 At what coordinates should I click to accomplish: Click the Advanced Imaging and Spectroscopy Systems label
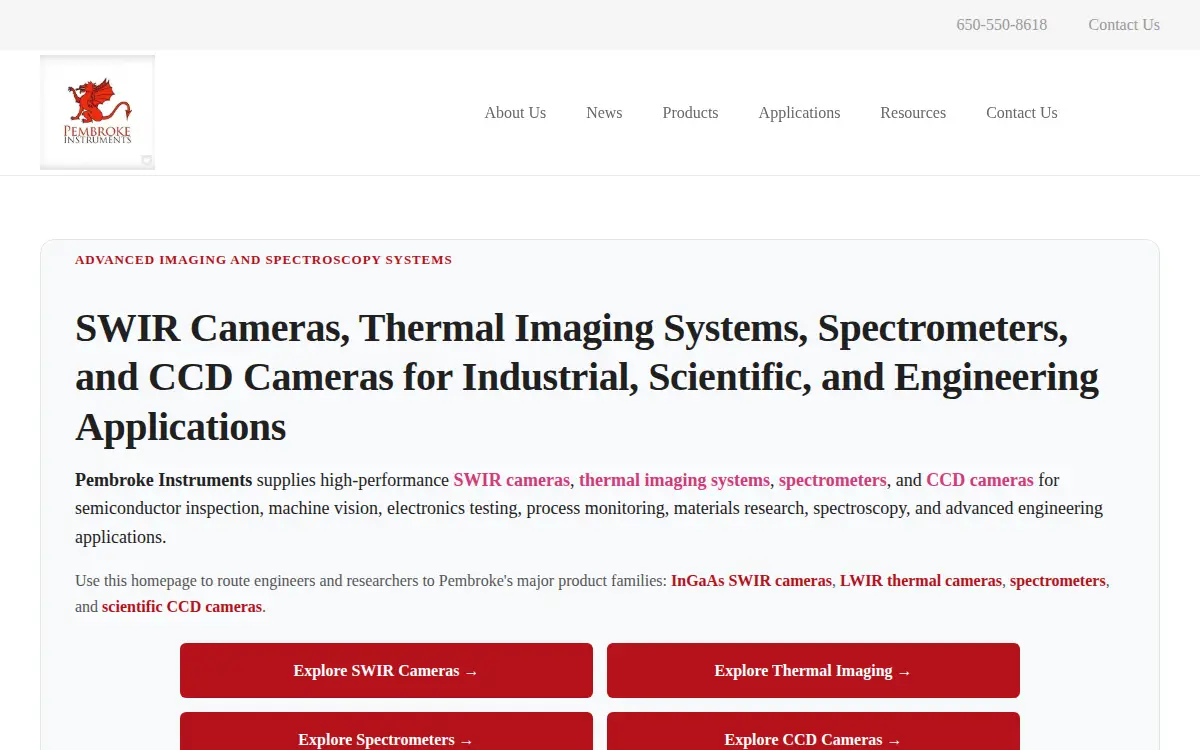click(264, 260)
